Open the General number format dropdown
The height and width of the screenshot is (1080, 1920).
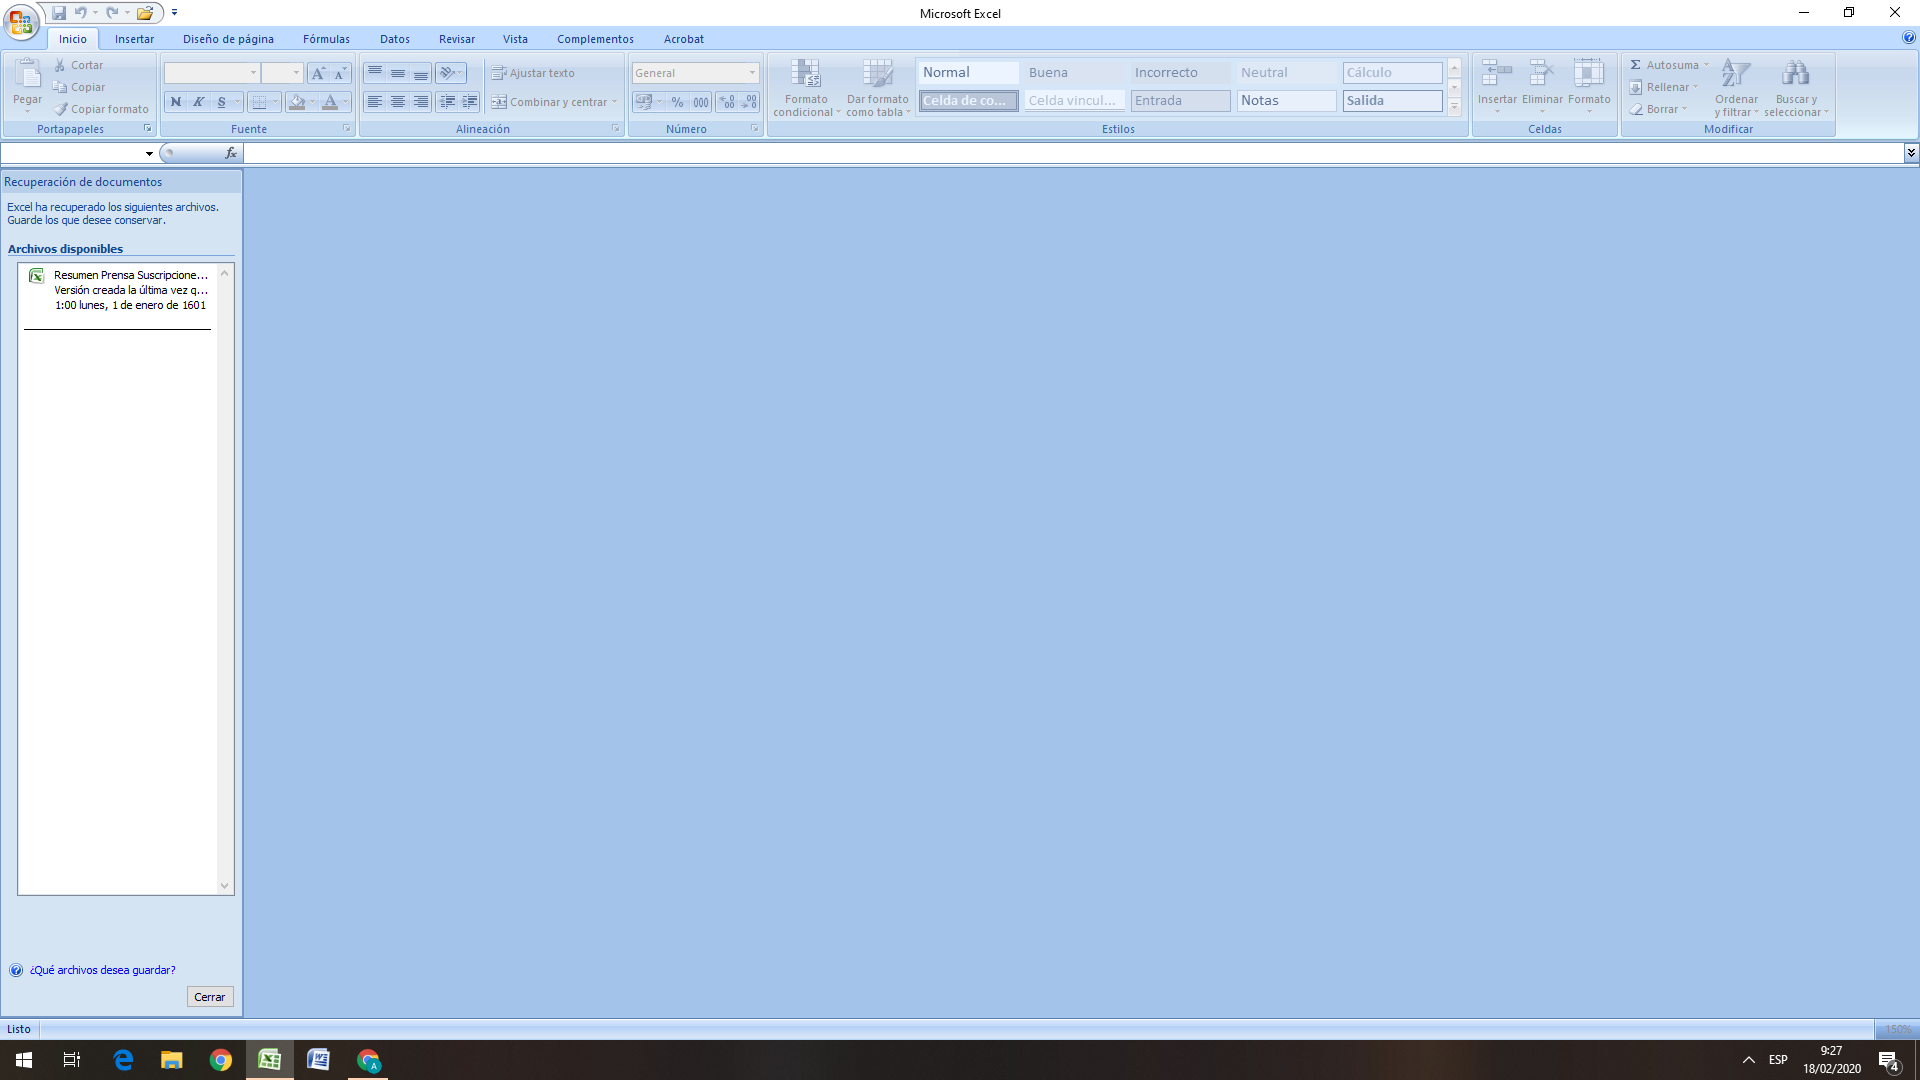[x=752, y=73]
